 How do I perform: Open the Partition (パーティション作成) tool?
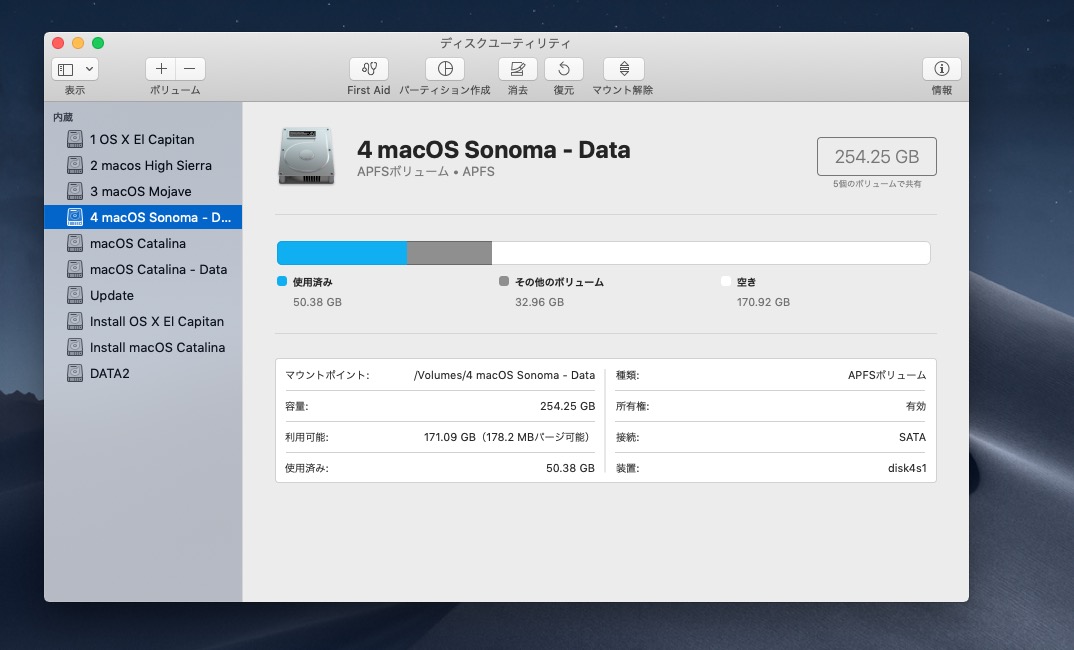tap(445, 69)
